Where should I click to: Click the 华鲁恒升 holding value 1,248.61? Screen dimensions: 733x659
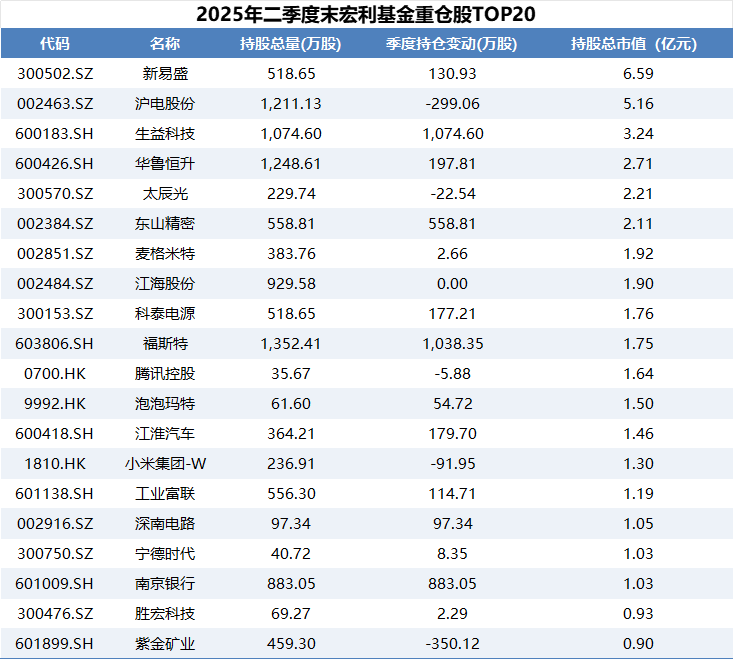(x=292, y=163)
